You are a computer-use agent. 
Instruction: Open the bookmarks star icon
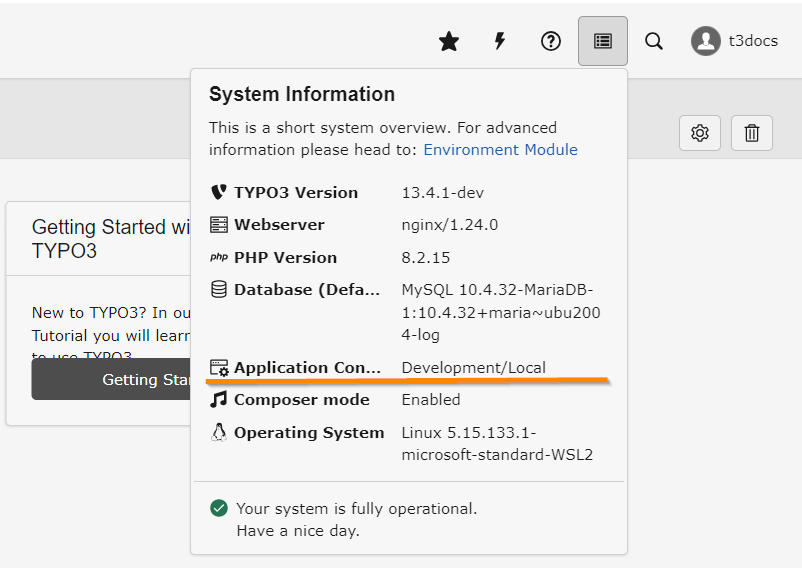pos(449,41)
